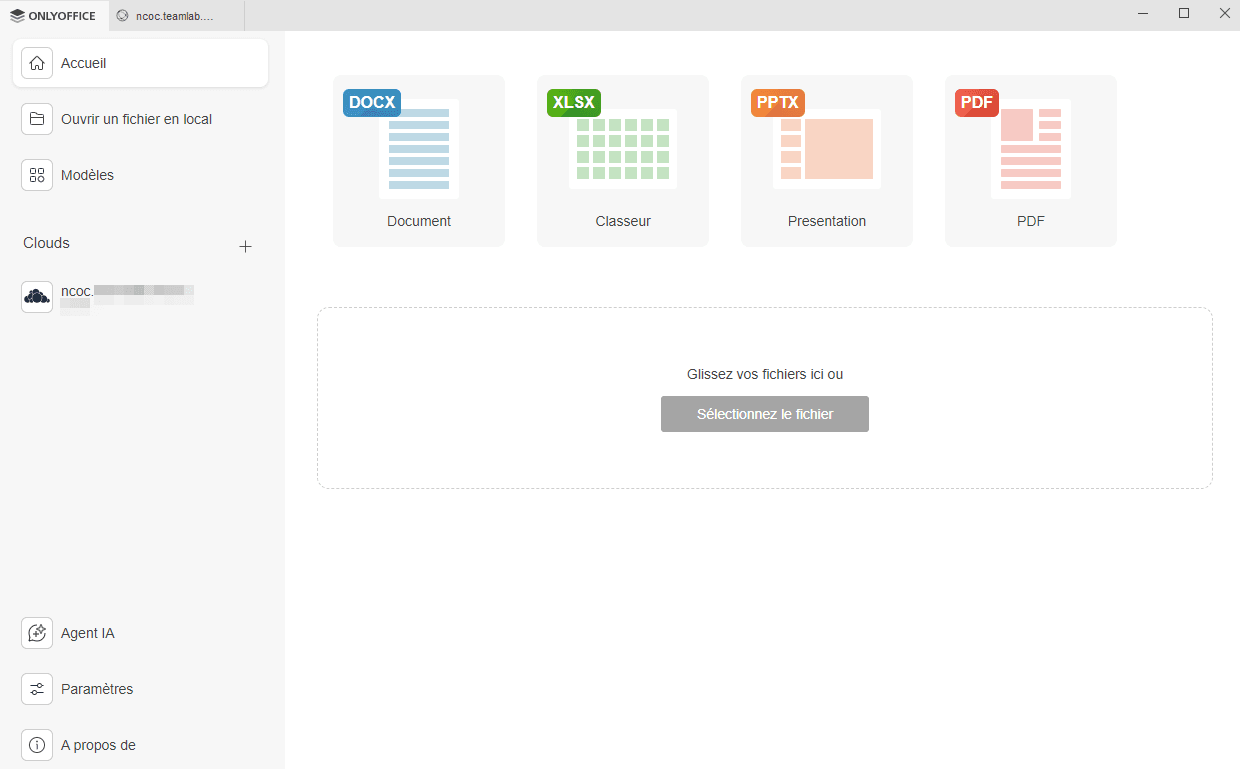This screenshot has width=1240, height=769.
Task: Click the Accueil home icon
Action: (37, 63)
